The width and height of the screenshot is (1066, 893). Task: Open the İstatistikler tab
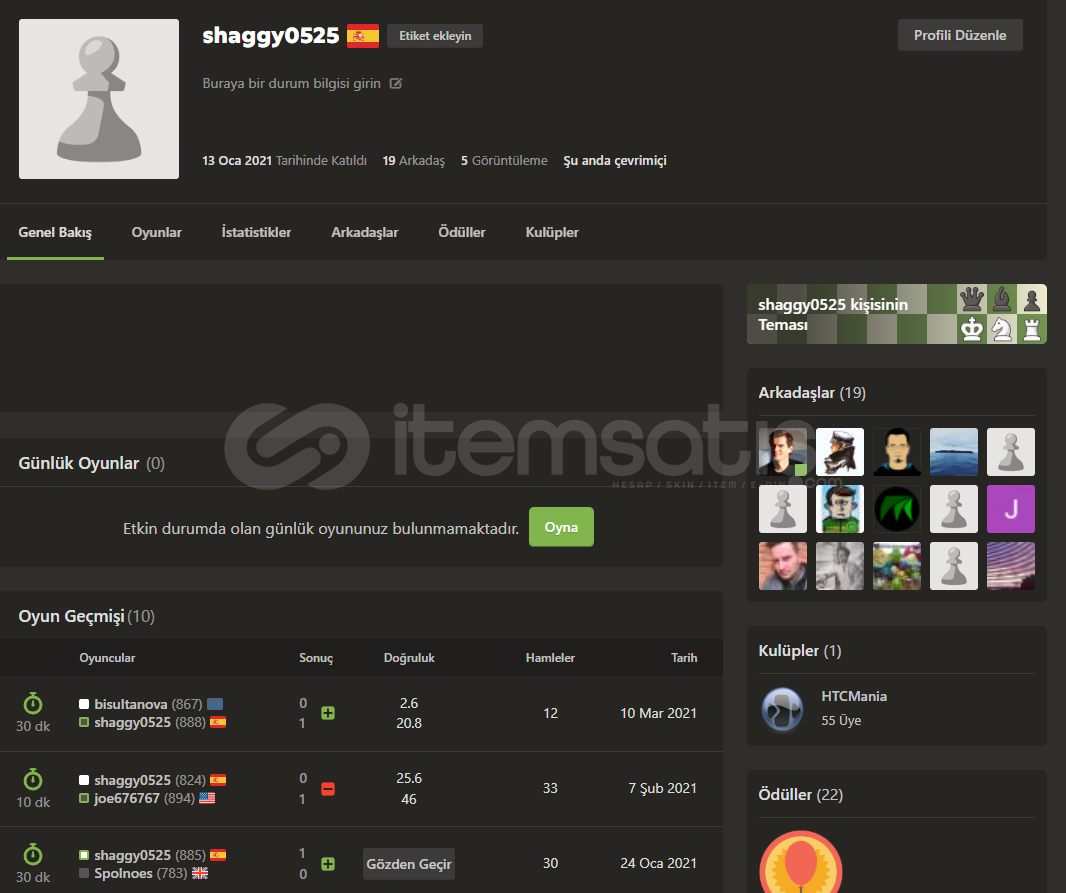tap(256, 232)
